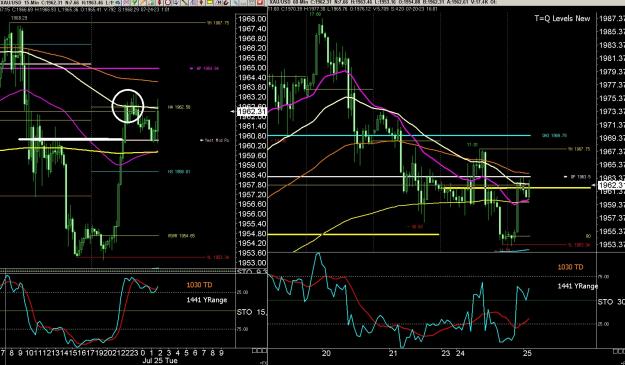Click date '21' on the 60 Min time axis

393,353
